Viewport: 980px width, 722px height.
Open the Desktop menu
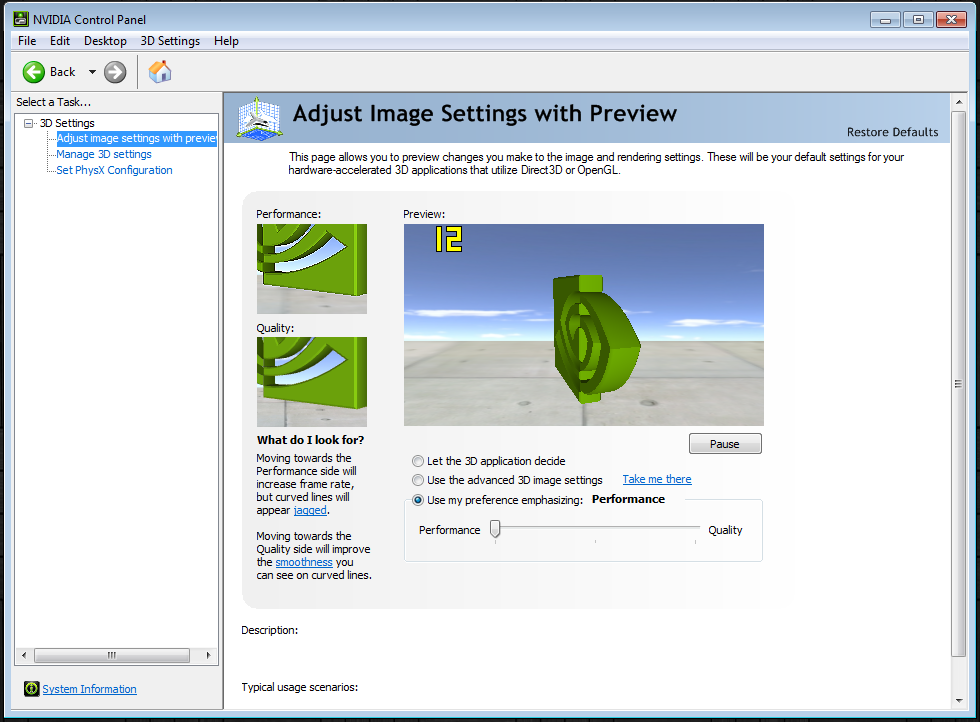click(x=105, y=41)
